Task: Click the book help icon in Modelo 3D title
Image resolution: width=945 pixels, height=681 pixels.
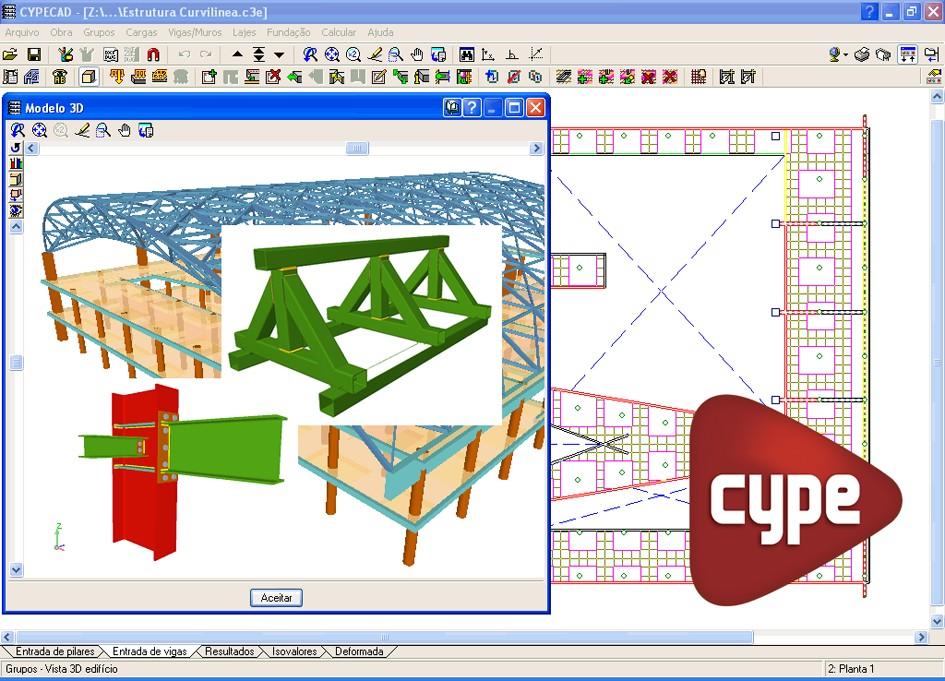Action: point(452,108)
